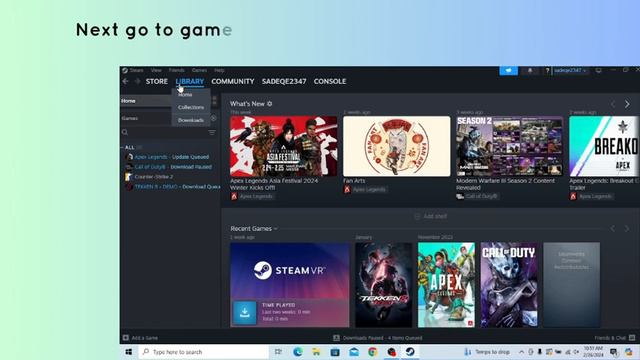Select Home in the library sidebar
640x360 pixels.
[x=146, y=101]
